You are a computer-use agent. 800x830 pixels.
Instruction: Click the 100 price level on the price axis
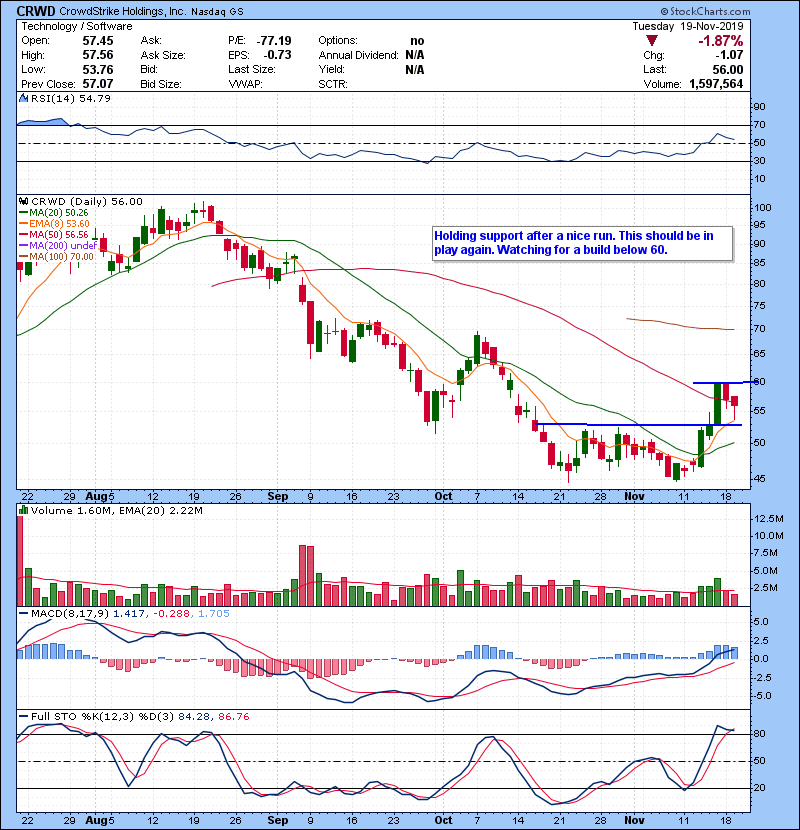click(763, 208)
